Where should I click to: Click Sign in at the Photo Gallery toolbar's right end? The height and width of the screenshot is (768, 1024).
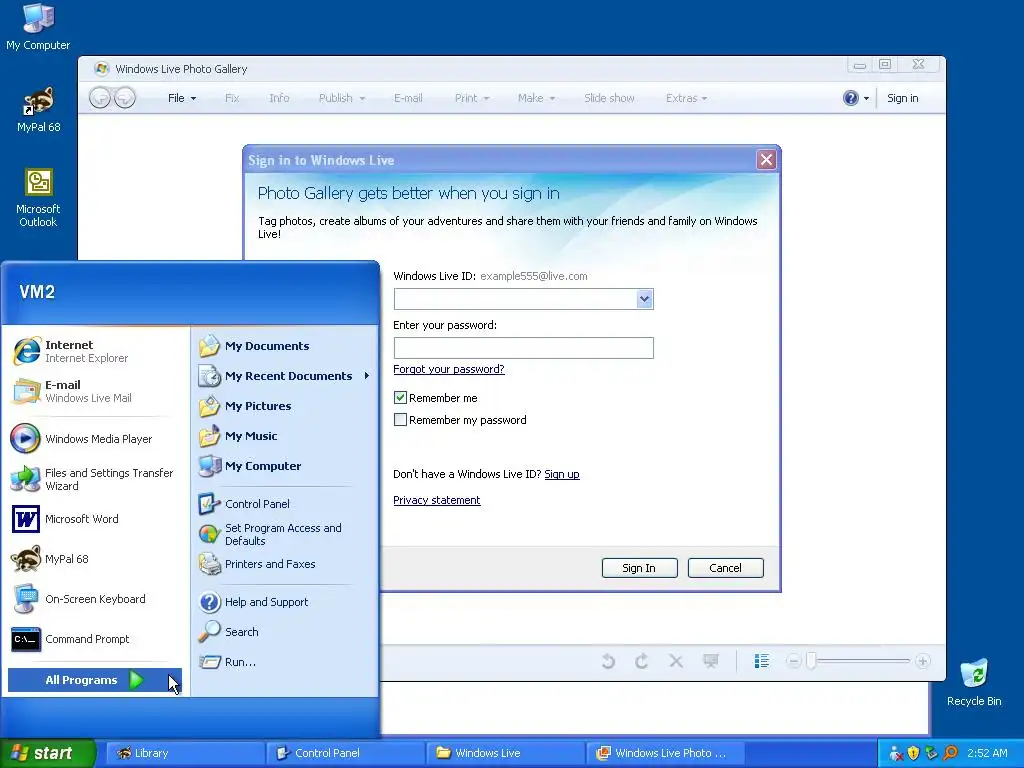click(x=903, y=98)
